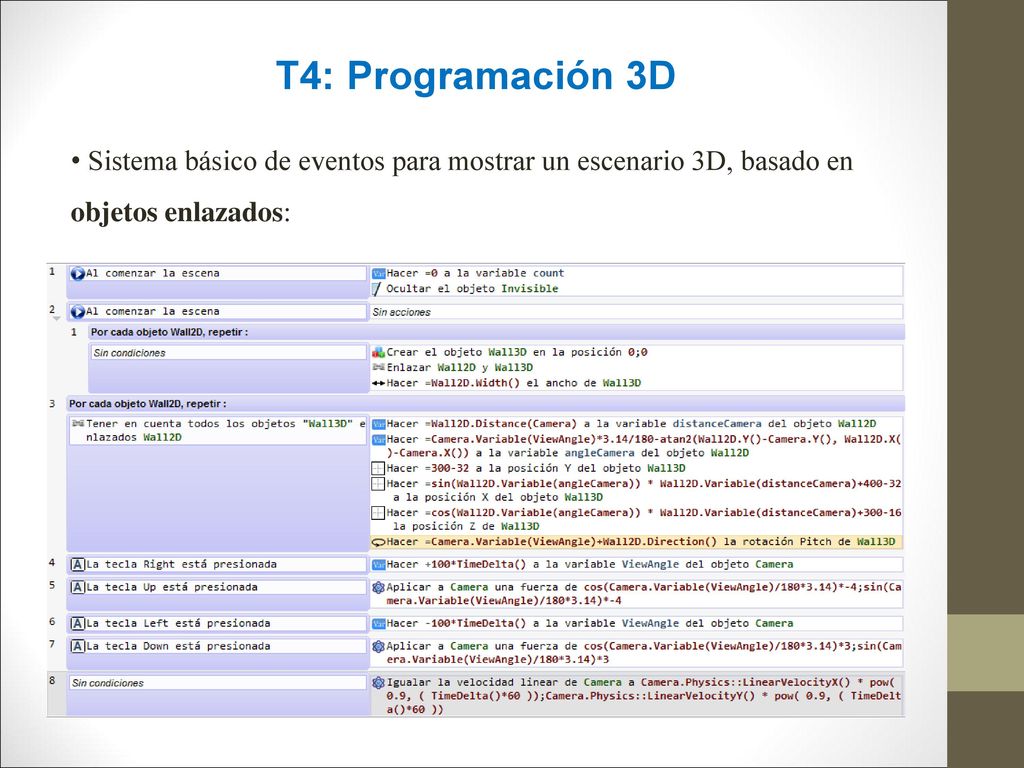Viewport: 1024px width, 768px height.
Task: Click keyboard icon for 'La tecla Left está presionada'
Action: point(78,624)
